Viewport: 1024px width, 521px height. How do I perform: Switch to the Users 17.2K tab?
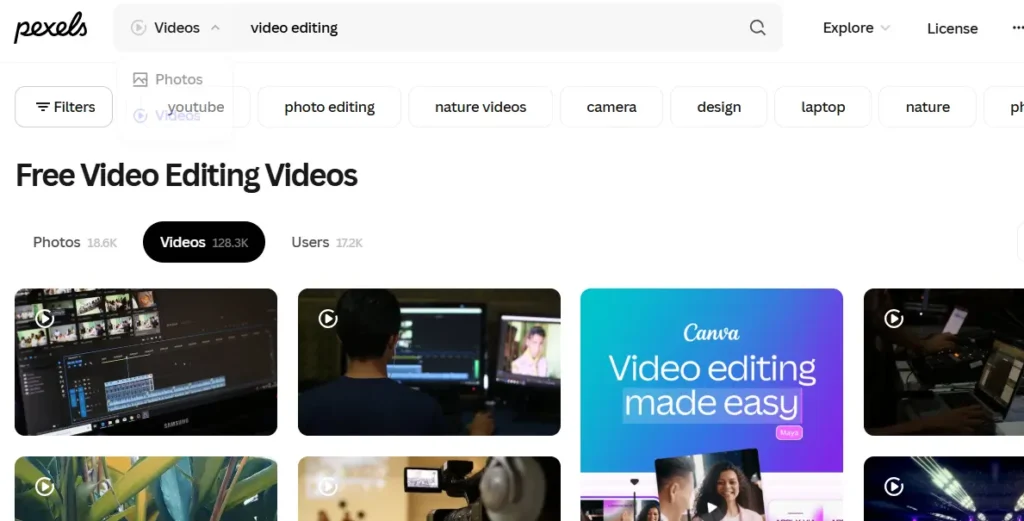tap(327, 242)
